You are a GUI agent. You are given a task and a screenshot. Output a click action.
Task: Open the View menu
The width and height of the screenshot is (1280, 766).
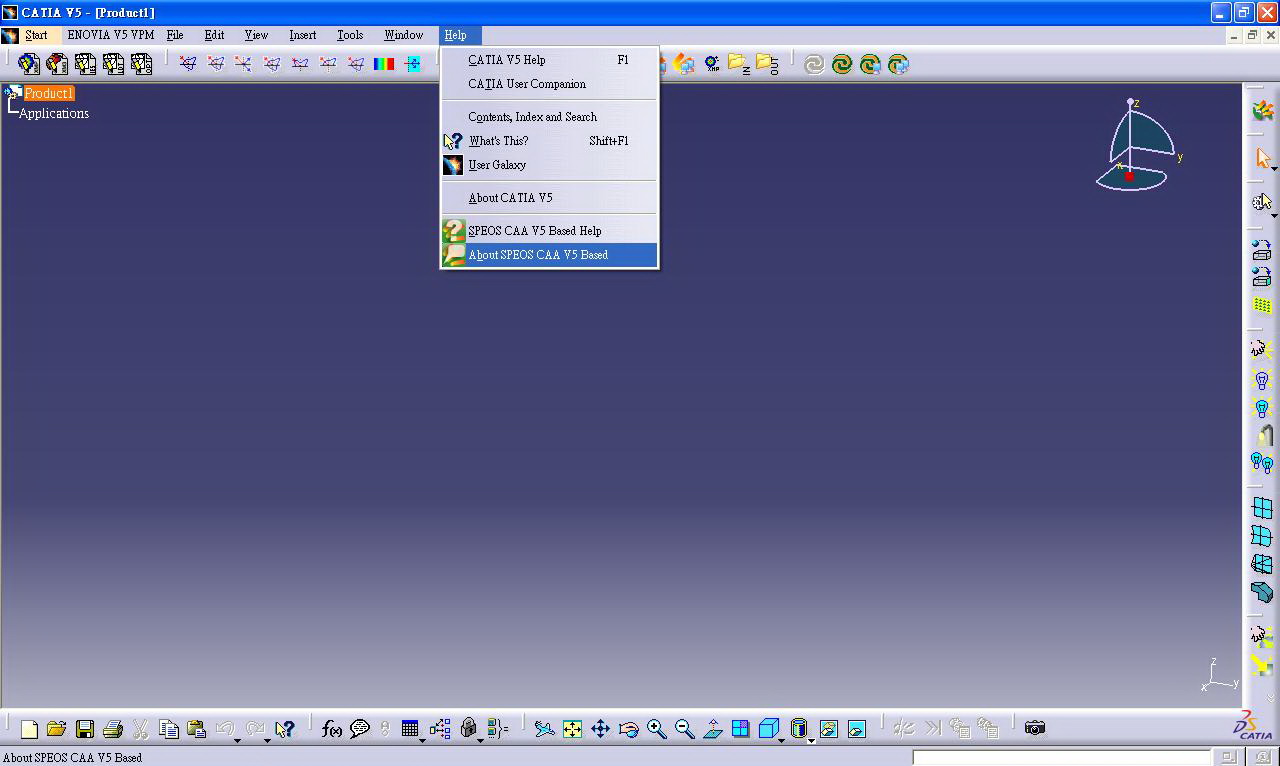coord(256,35)
